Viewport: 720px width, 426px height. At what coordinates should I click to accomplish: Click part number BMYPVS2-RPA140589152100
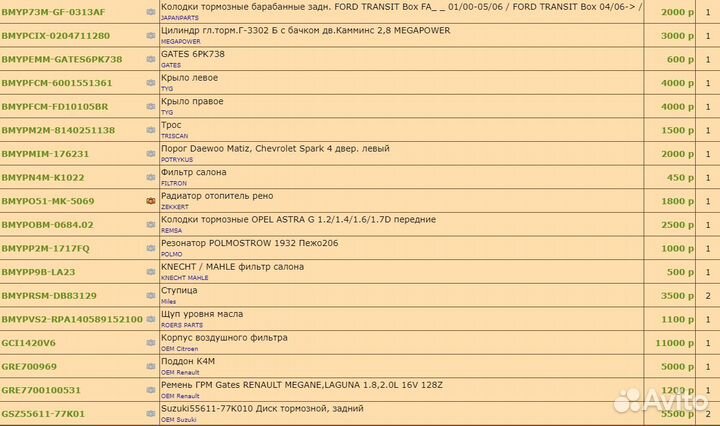pyautogui.click(x=72, y=319)
